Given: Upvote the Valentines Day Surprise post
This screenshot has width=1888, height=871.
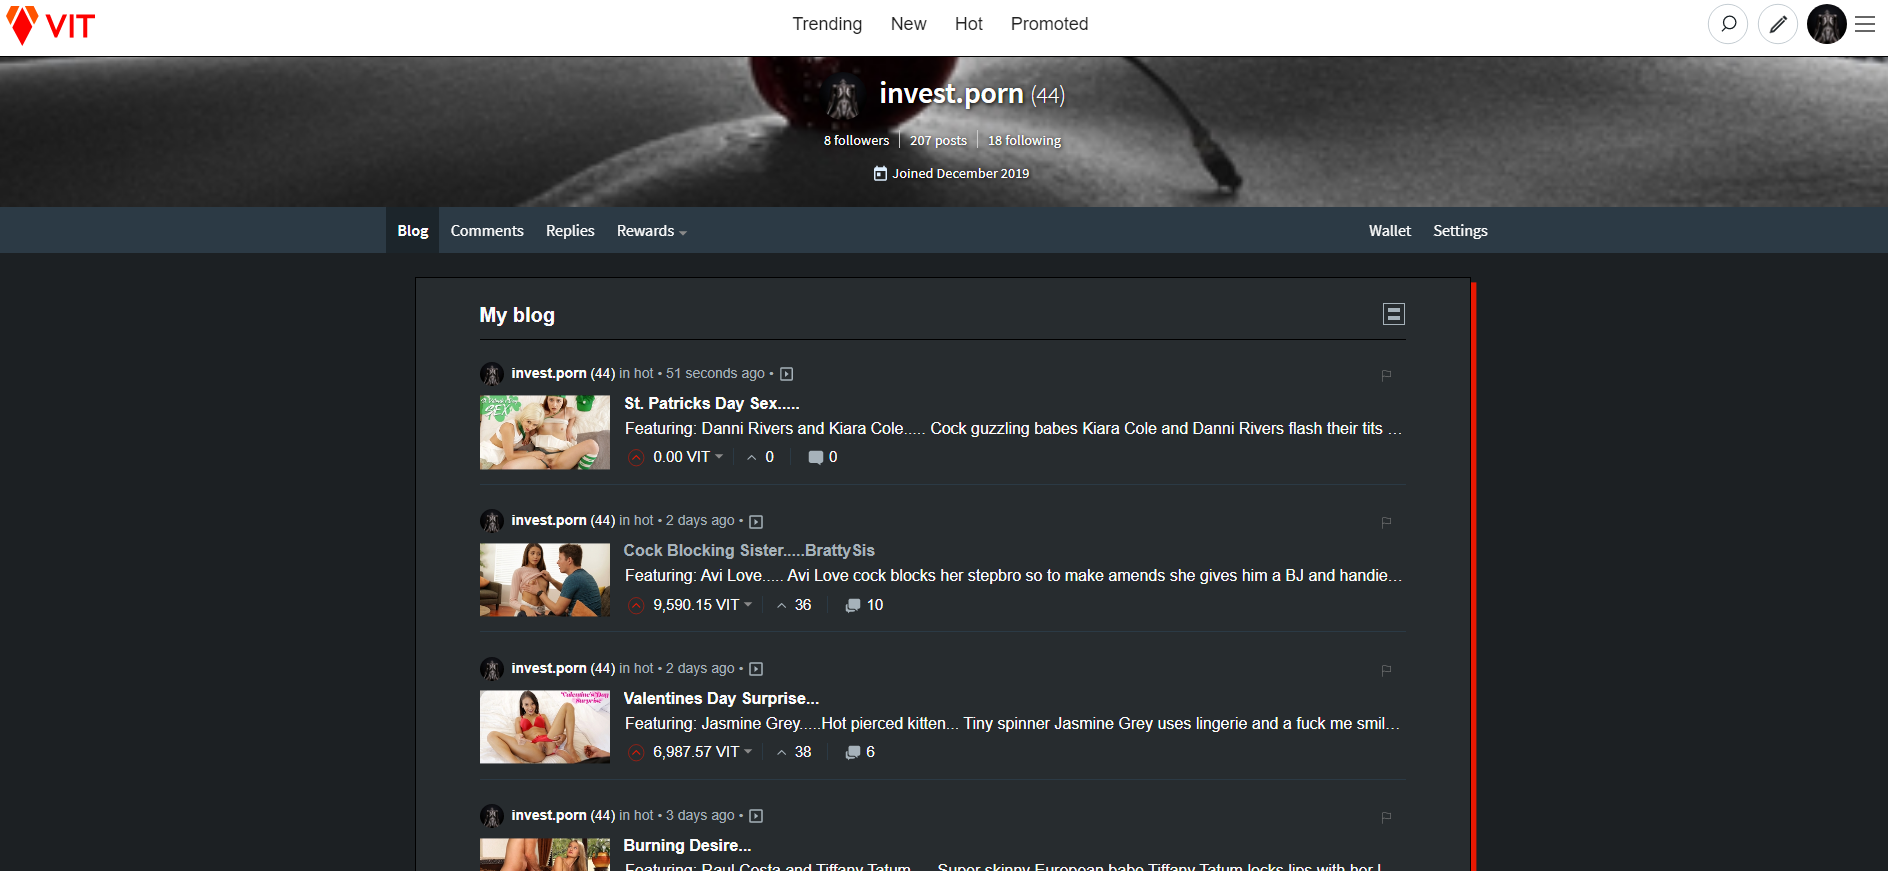Looking at the screenshot, I should click(636, 752).
